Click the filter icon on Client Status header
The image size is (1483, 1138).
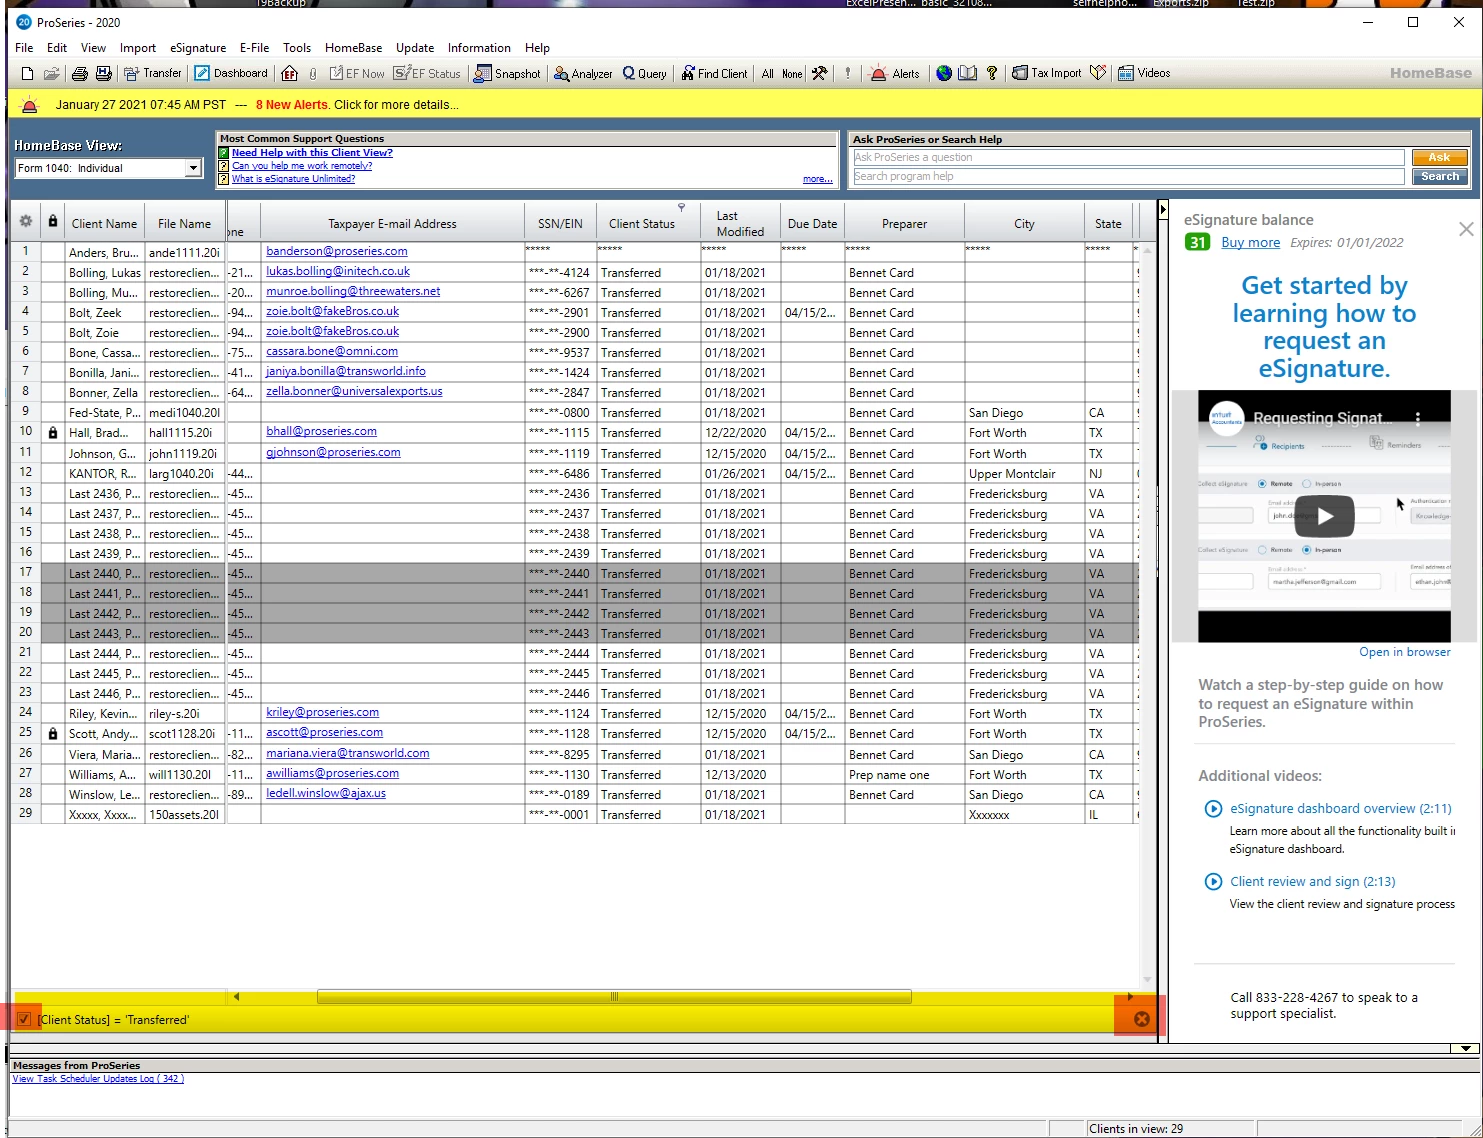(682, 208)
